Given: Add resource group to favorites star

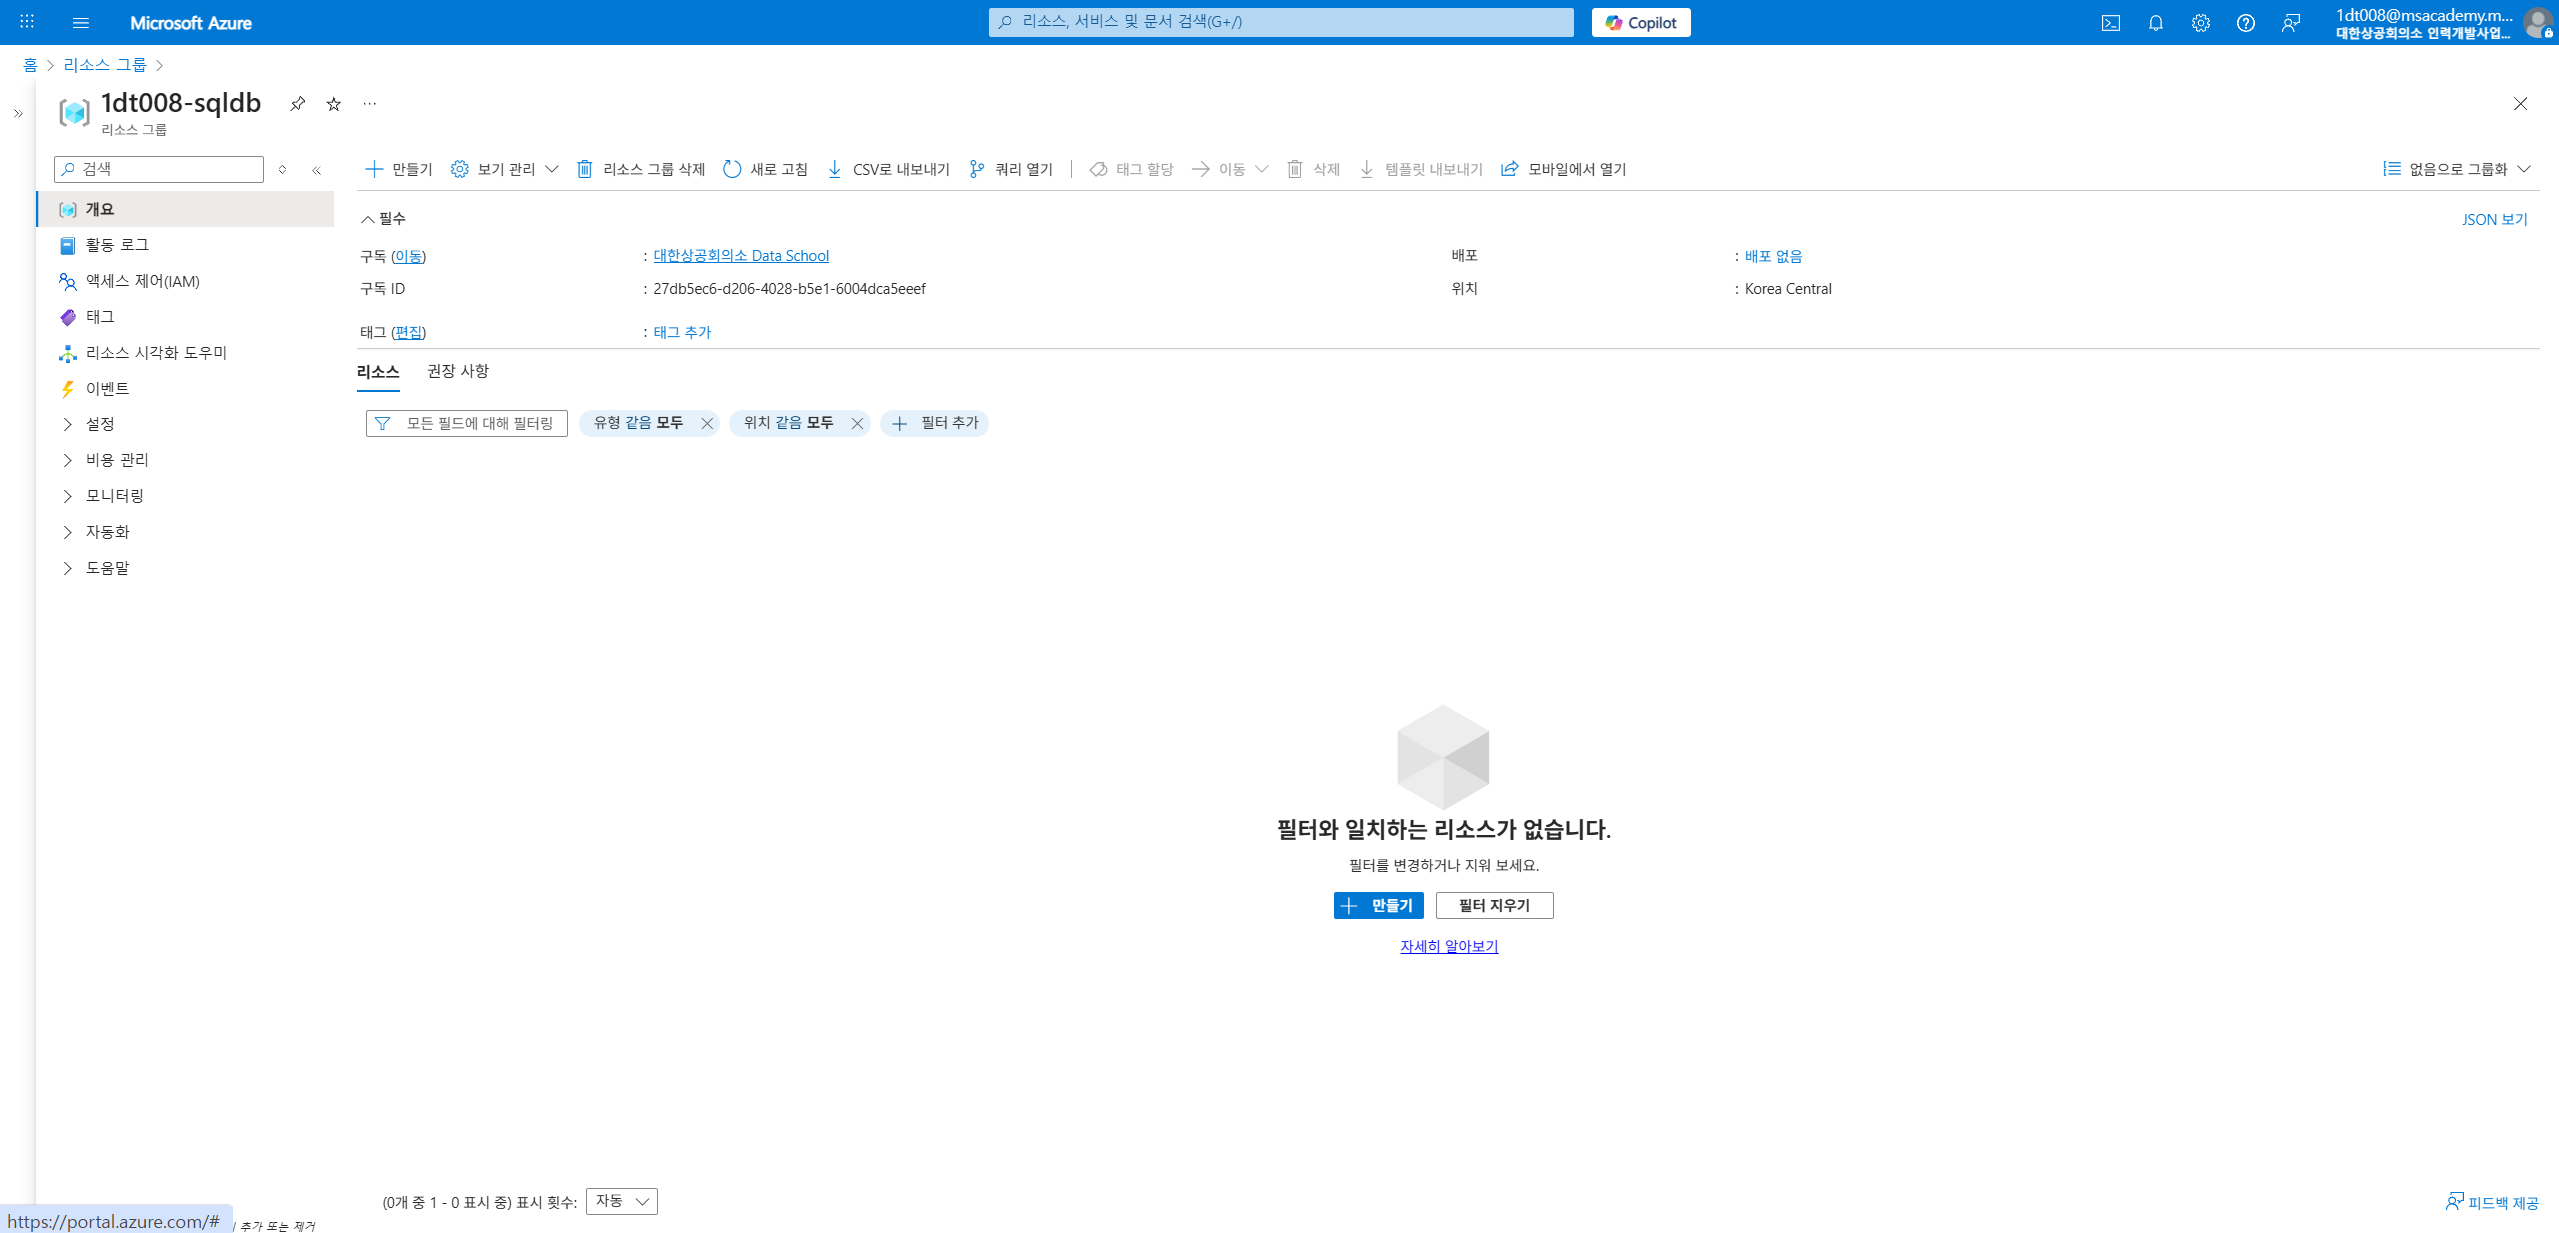Looking at the screenshot, I should click(334, 104).
